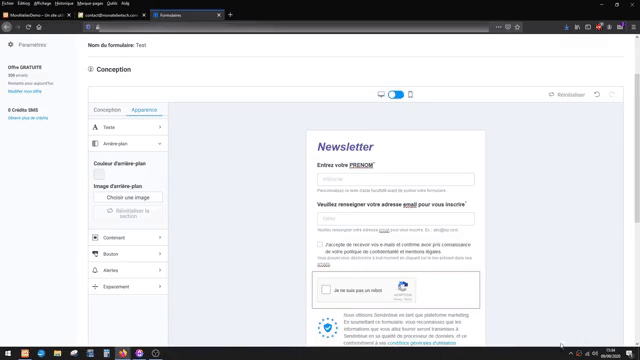Screen dimensions: 640x360
Task: Click the taskbar clock
Action: (x=611, y=353)
